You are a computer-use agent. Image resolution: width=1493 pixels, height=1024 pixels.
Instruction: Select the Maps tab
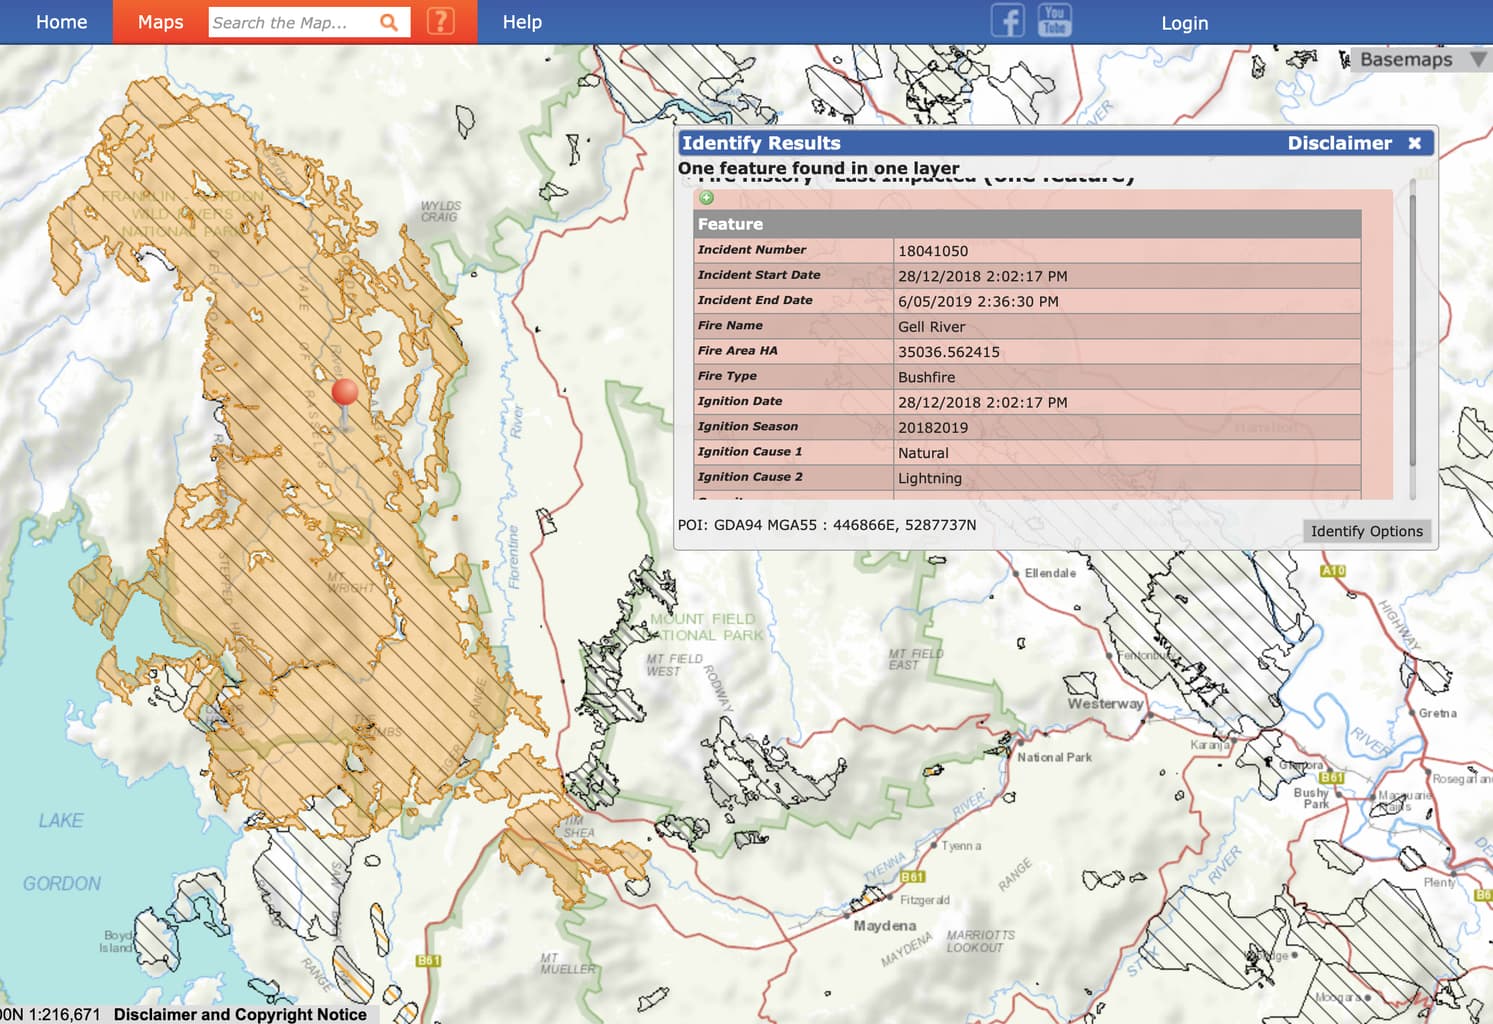(160, 22)
